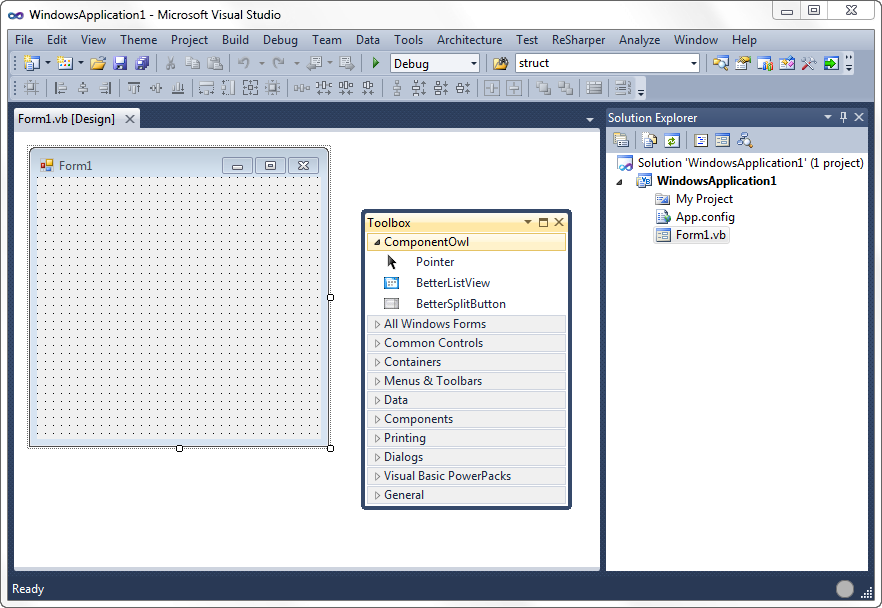Click the Open File folder icon
Screen dimensions: 882x608
pos(98,63)
